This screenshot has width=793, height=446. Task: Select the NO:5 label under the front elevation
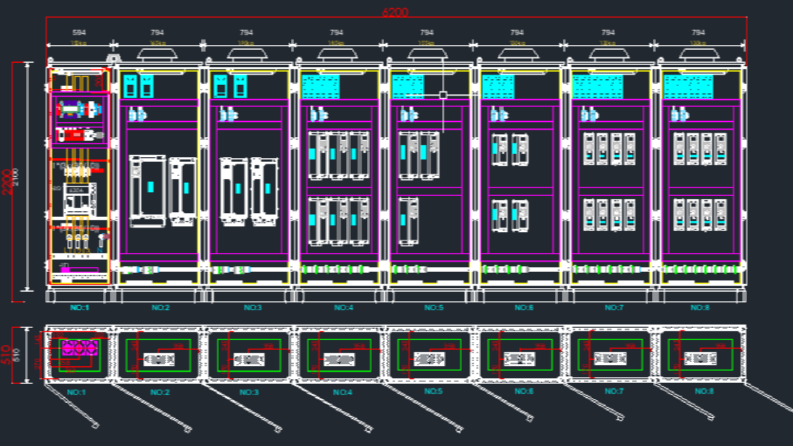tap(433, 307)
